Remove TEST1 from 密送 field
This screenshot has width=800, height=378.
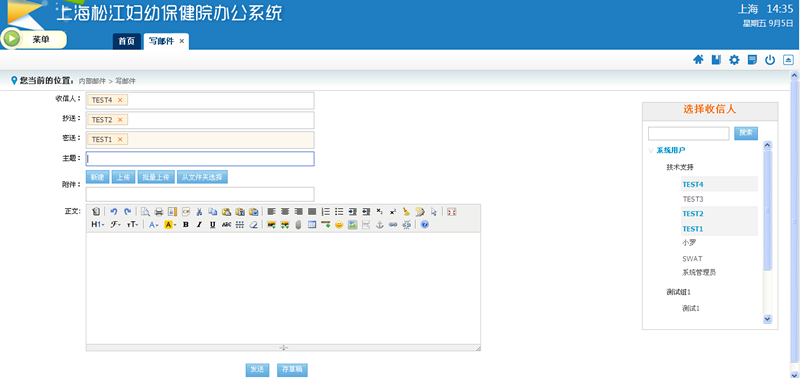[x=120, y=139]
